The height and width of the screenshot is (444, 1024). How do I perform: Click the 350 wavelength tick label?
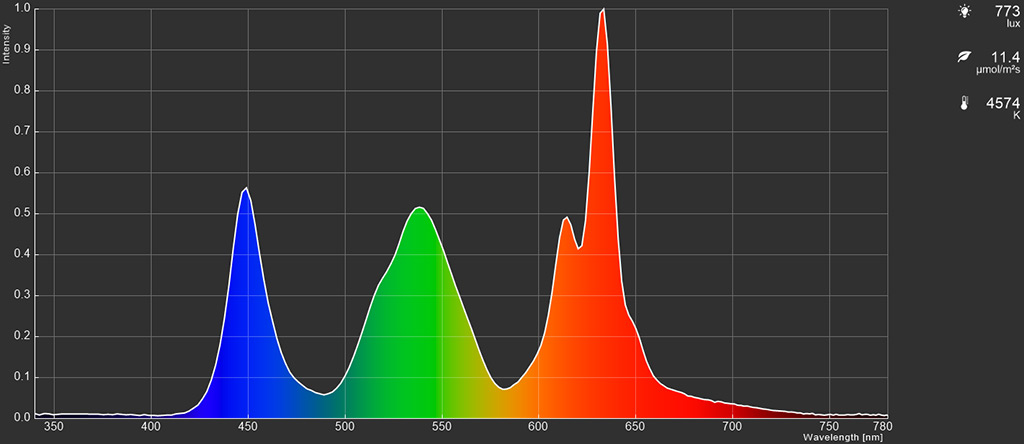click(54, 426)
